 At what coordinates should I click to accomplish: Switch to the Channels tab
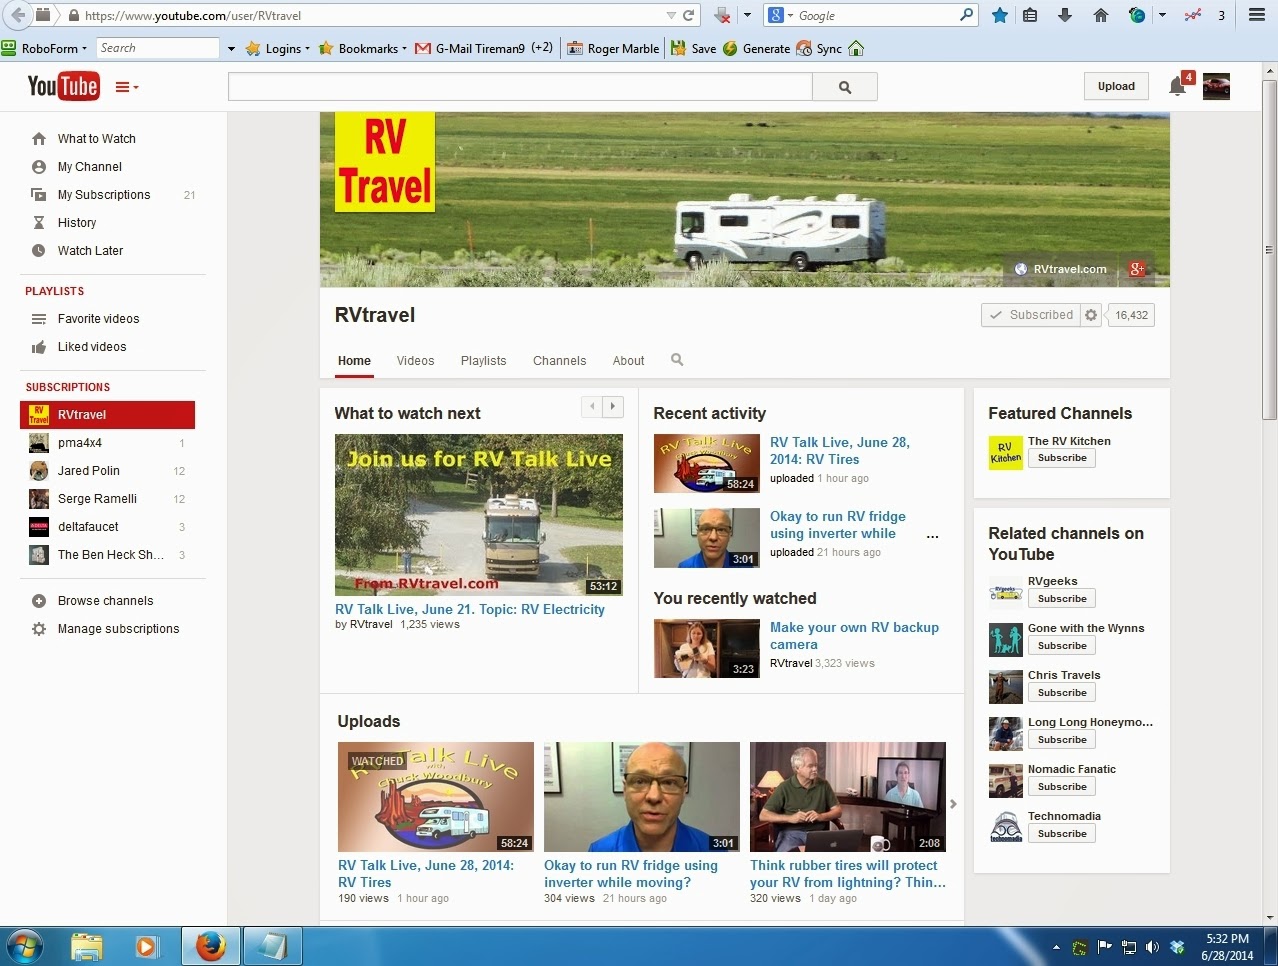pyautogui.click(x=559, y=361)
